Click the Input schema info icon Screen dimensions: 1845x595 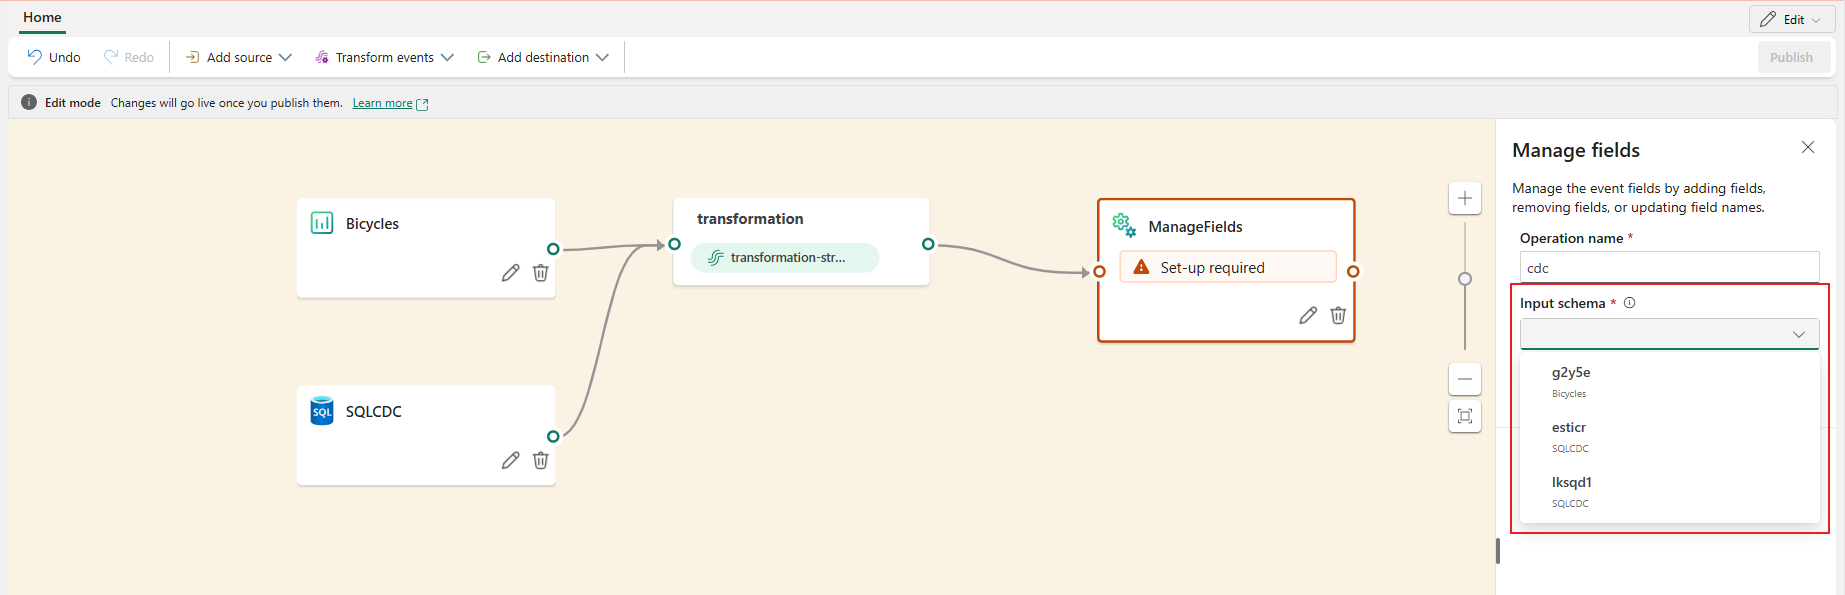tap(1630, 303)
